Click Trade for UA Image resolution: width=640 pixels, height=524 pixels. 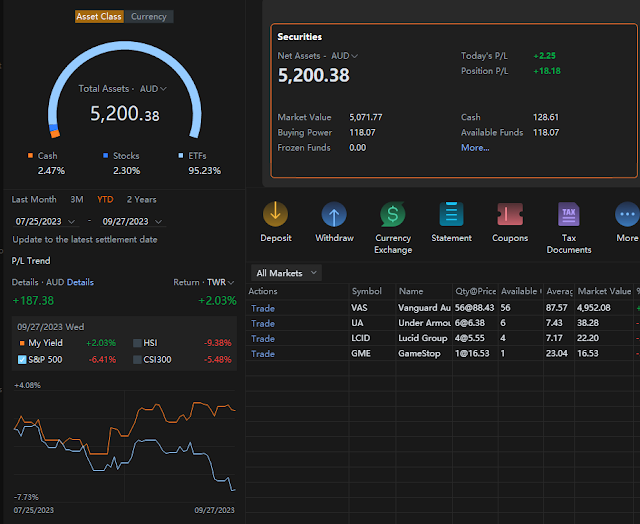pos(263,324)
